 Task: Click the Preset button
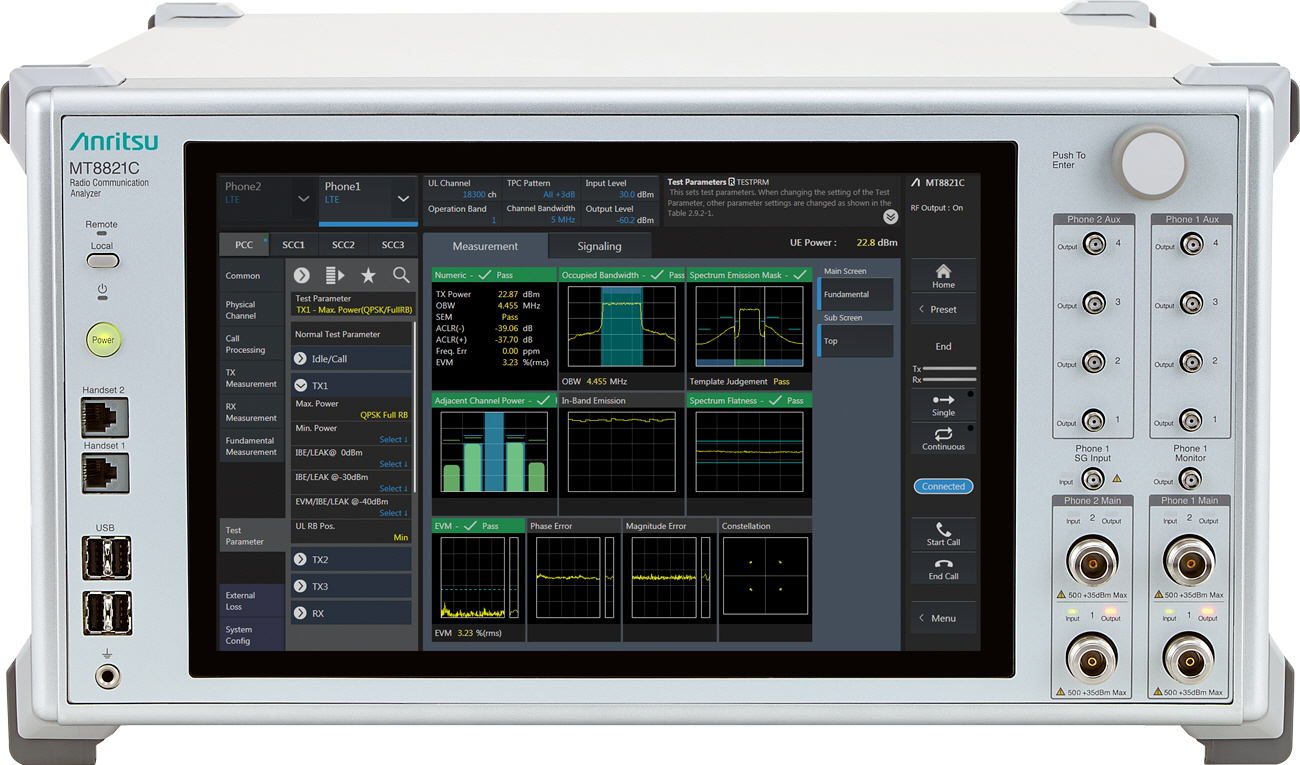[x=943, y=310]
